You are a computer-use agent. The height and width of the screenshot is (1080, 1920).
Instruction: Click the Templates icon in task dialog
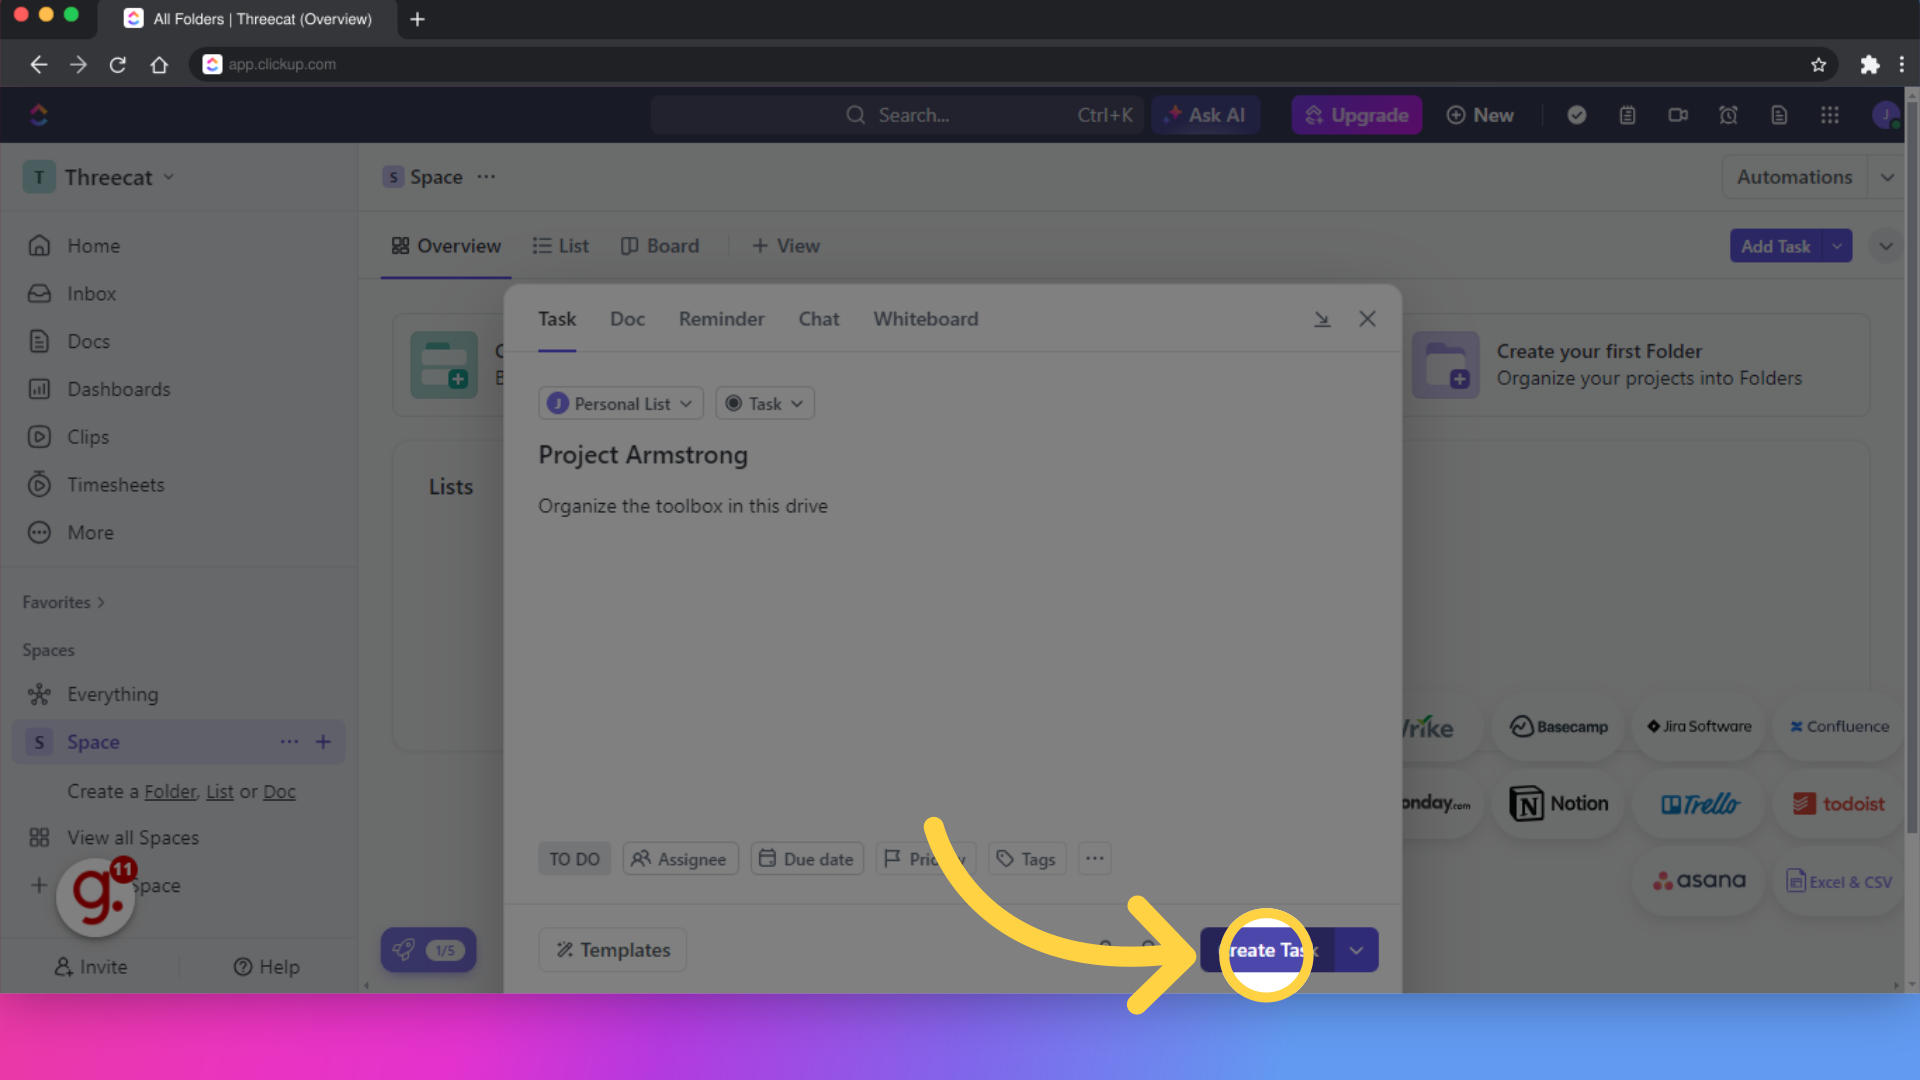566,949
